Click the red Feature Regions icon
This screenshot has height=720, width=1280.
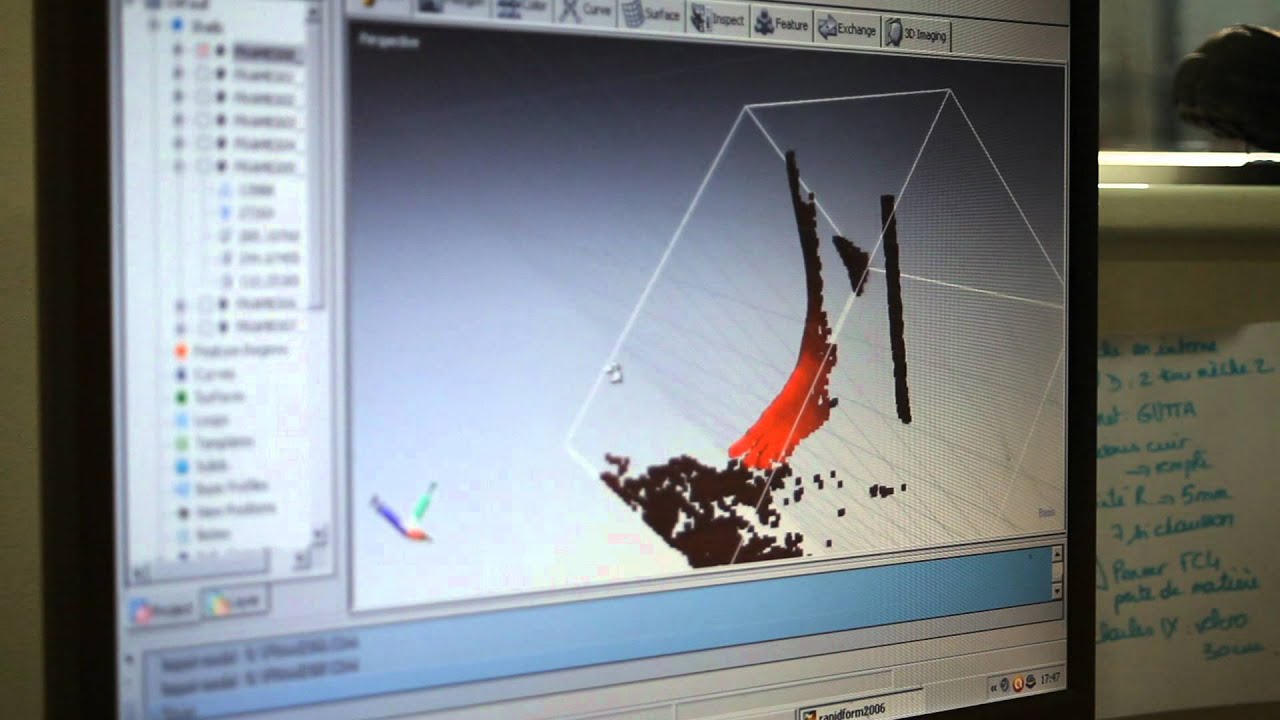[181, 351]
